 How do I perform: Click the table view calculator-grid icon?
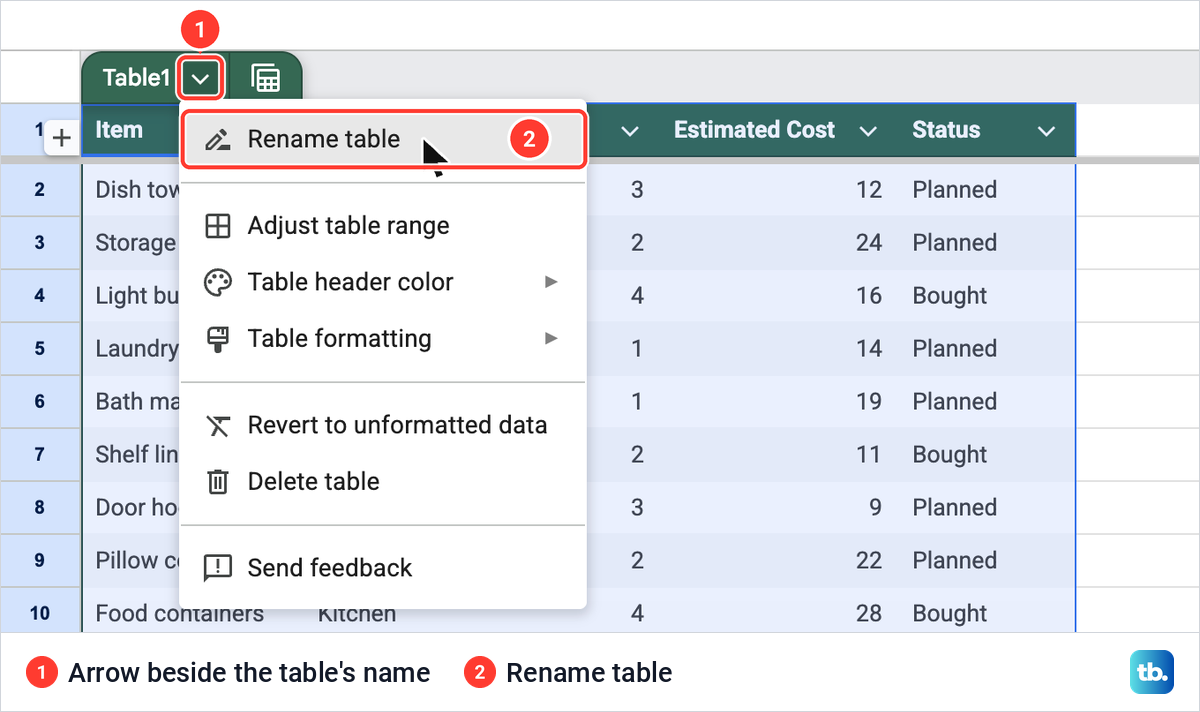point(265,78)
